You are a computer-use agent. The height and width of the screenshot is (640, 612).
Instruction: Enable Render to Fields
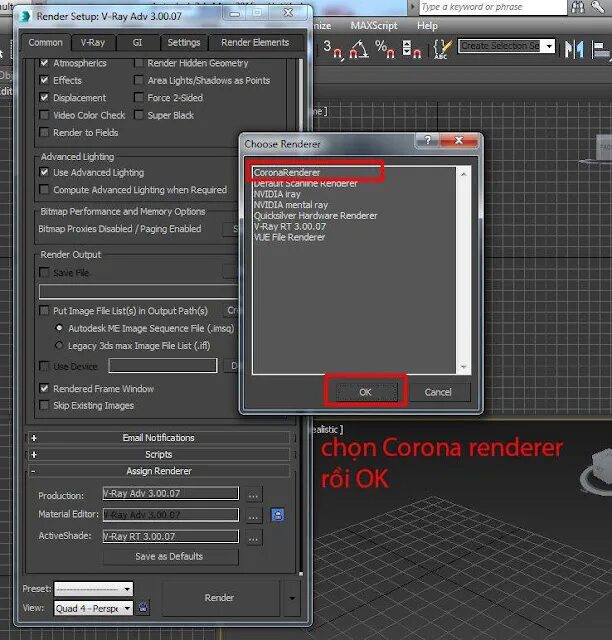click(45, 132)
